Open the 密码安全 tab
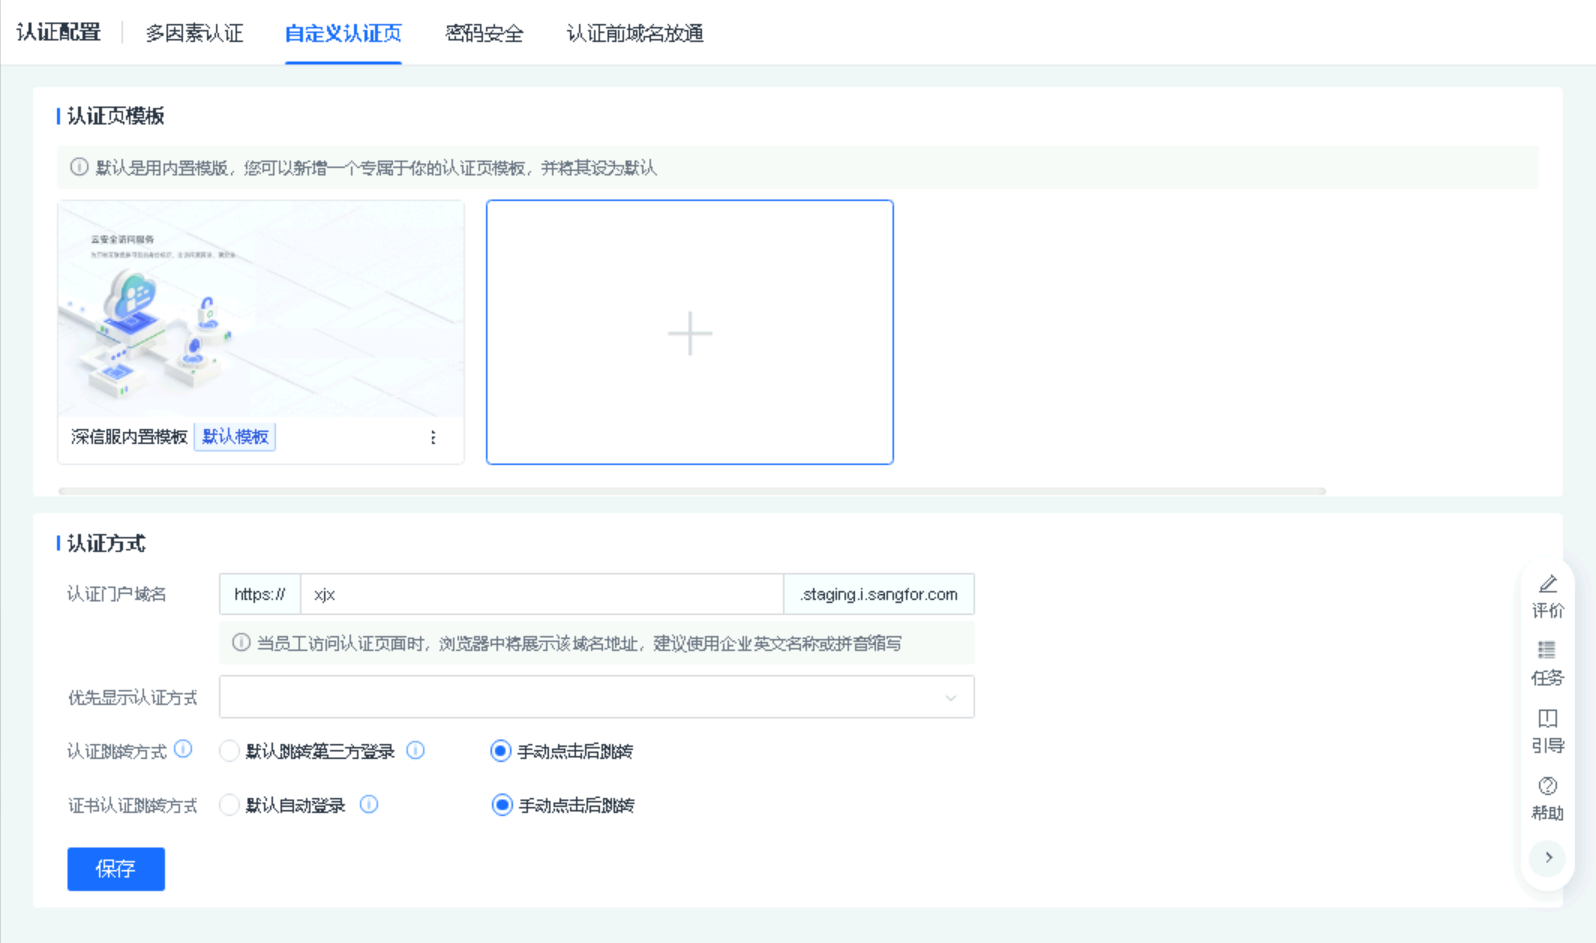 pos(484,33)
